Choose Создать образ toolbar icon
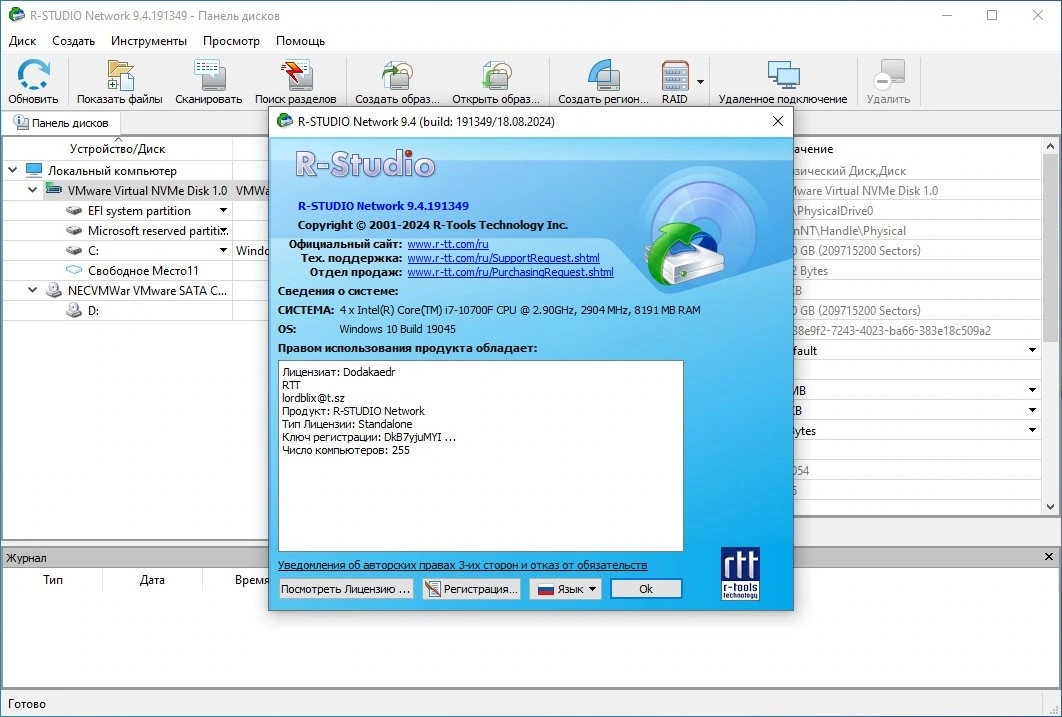The image size is (1062, 717). point(397,74)
